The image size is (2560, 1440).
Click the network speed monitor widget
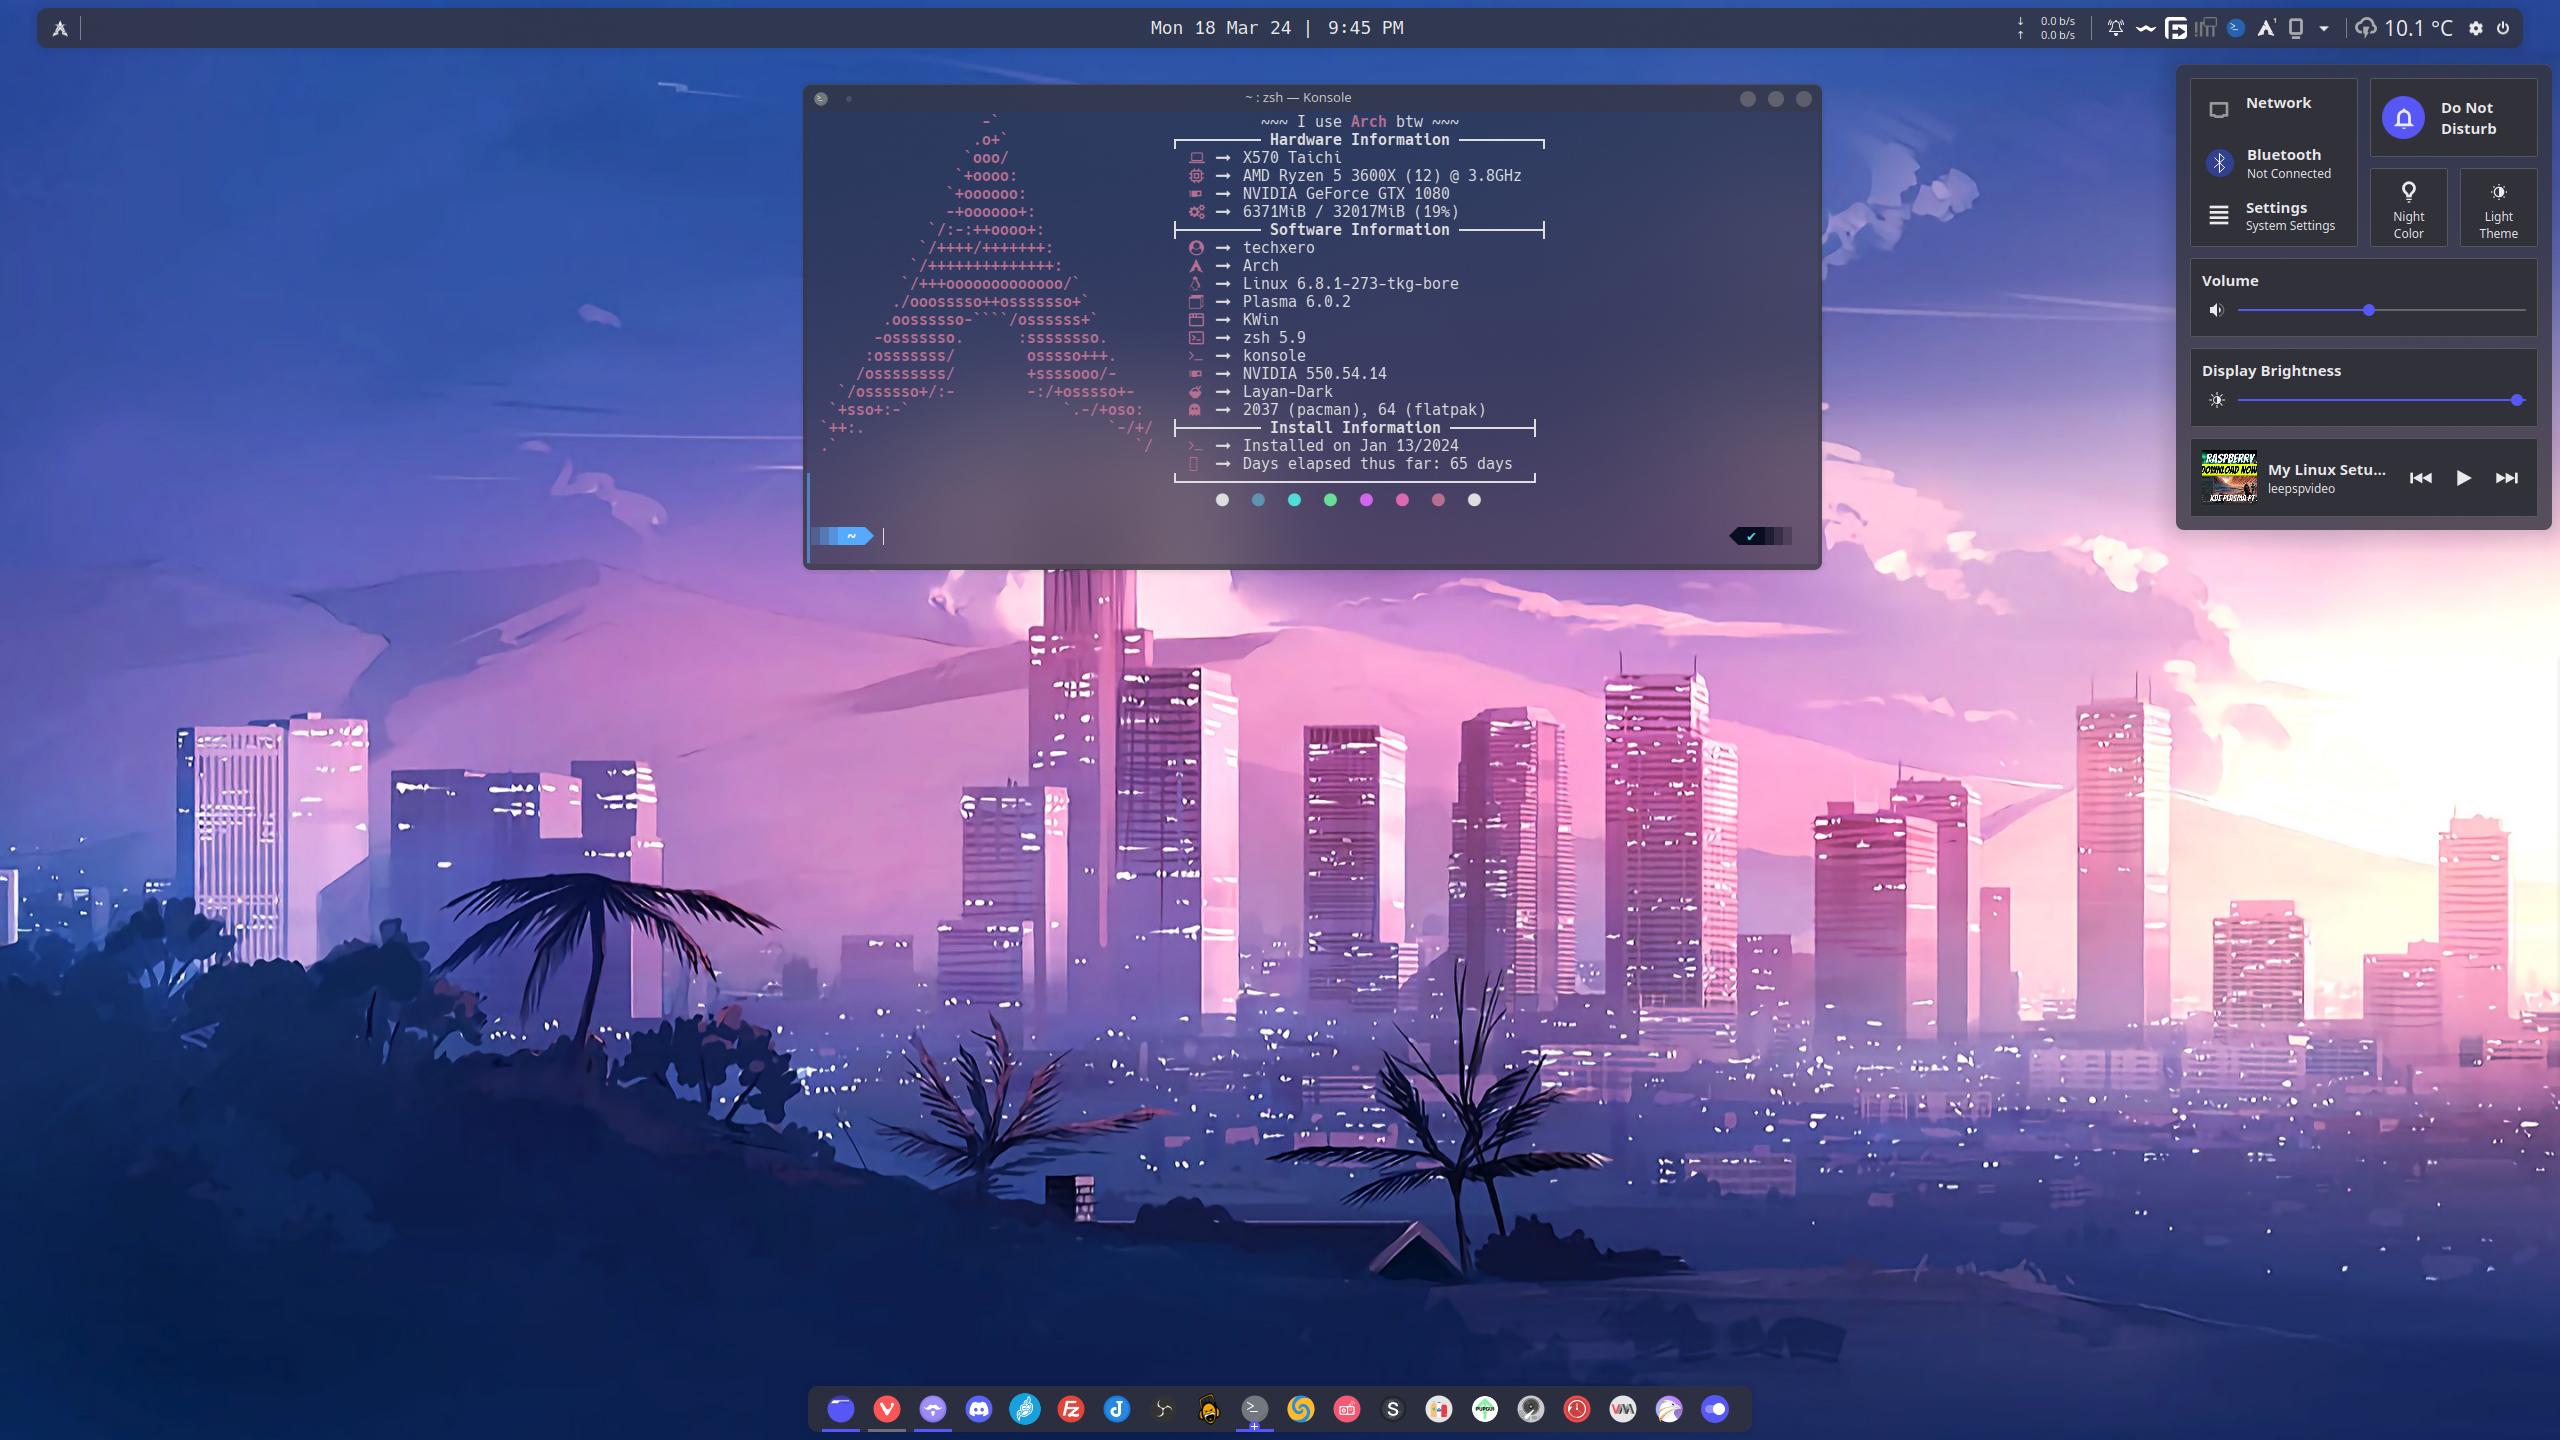tap(2047, 28)
